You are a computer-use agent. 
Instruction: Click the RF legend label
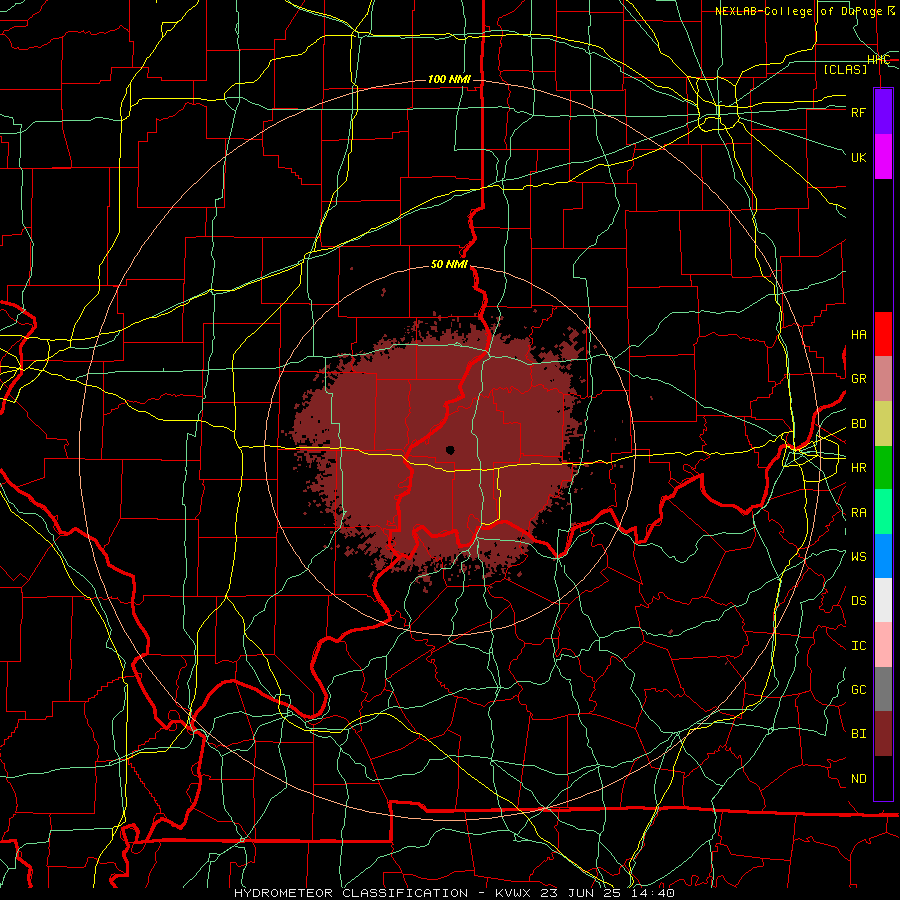(x=859, y=112)
